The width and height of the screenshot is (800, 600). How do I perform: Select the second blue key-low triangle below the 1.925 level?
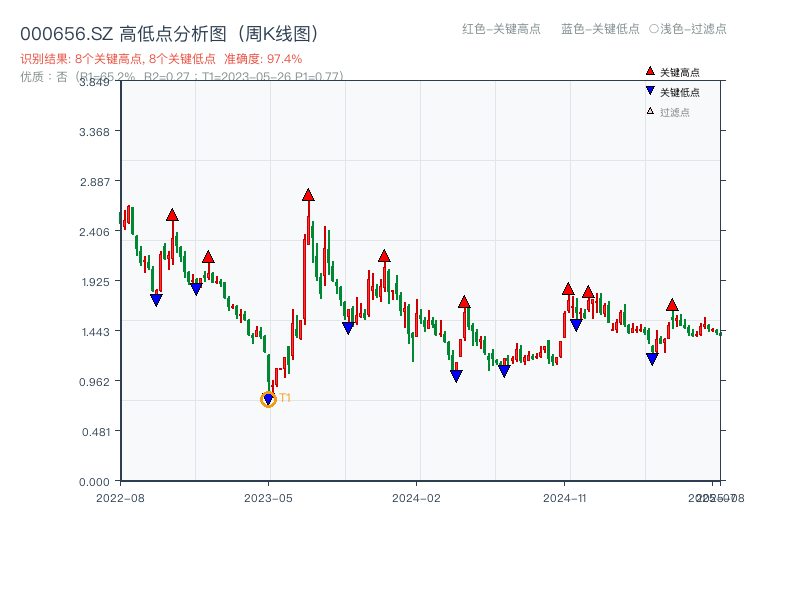coord(196,289)
